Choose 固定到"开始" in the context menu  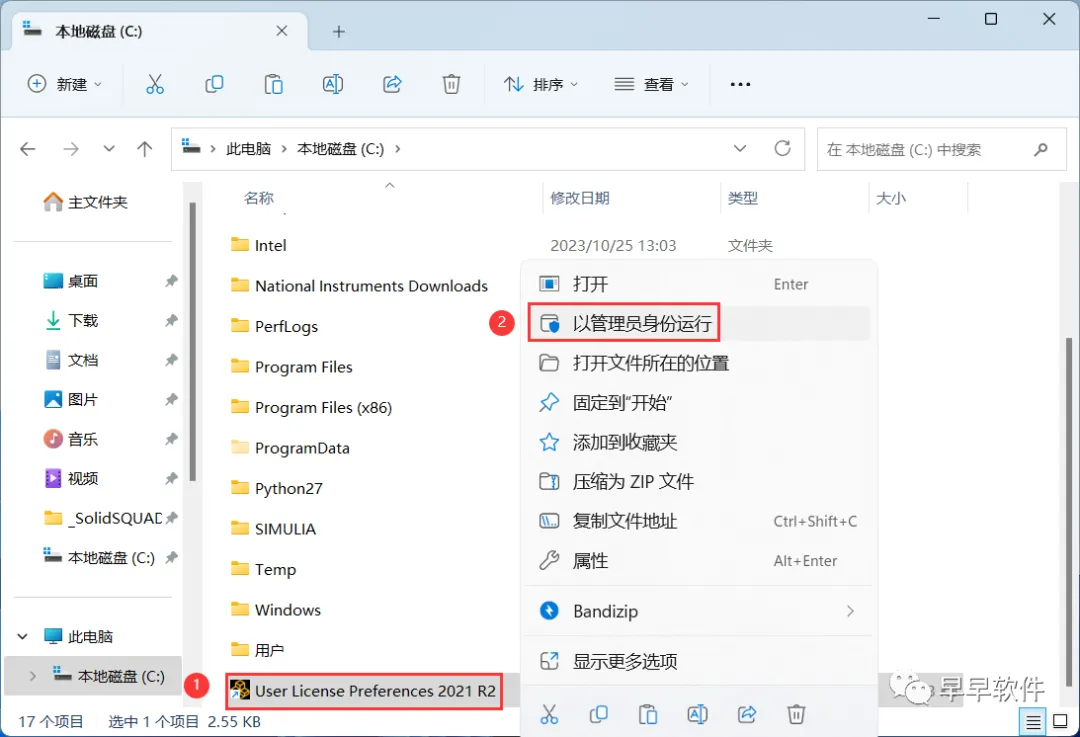pyautogui.click(x=698, y=402)
